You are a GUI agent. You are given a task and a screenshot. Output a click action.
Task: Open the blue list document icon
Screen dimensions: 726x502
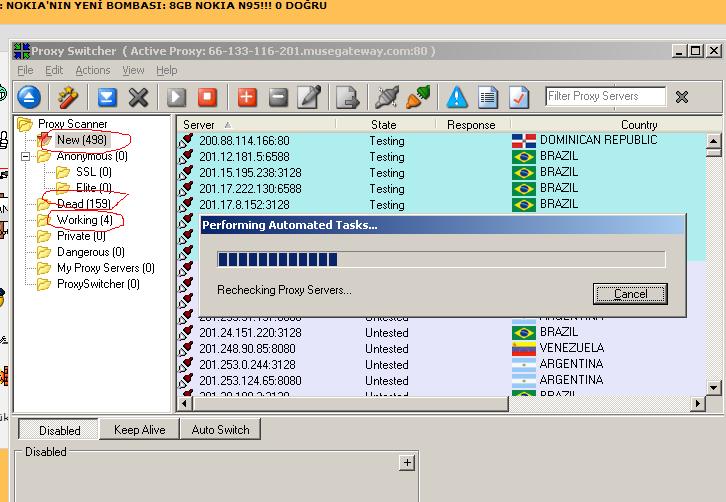(488, 97)
